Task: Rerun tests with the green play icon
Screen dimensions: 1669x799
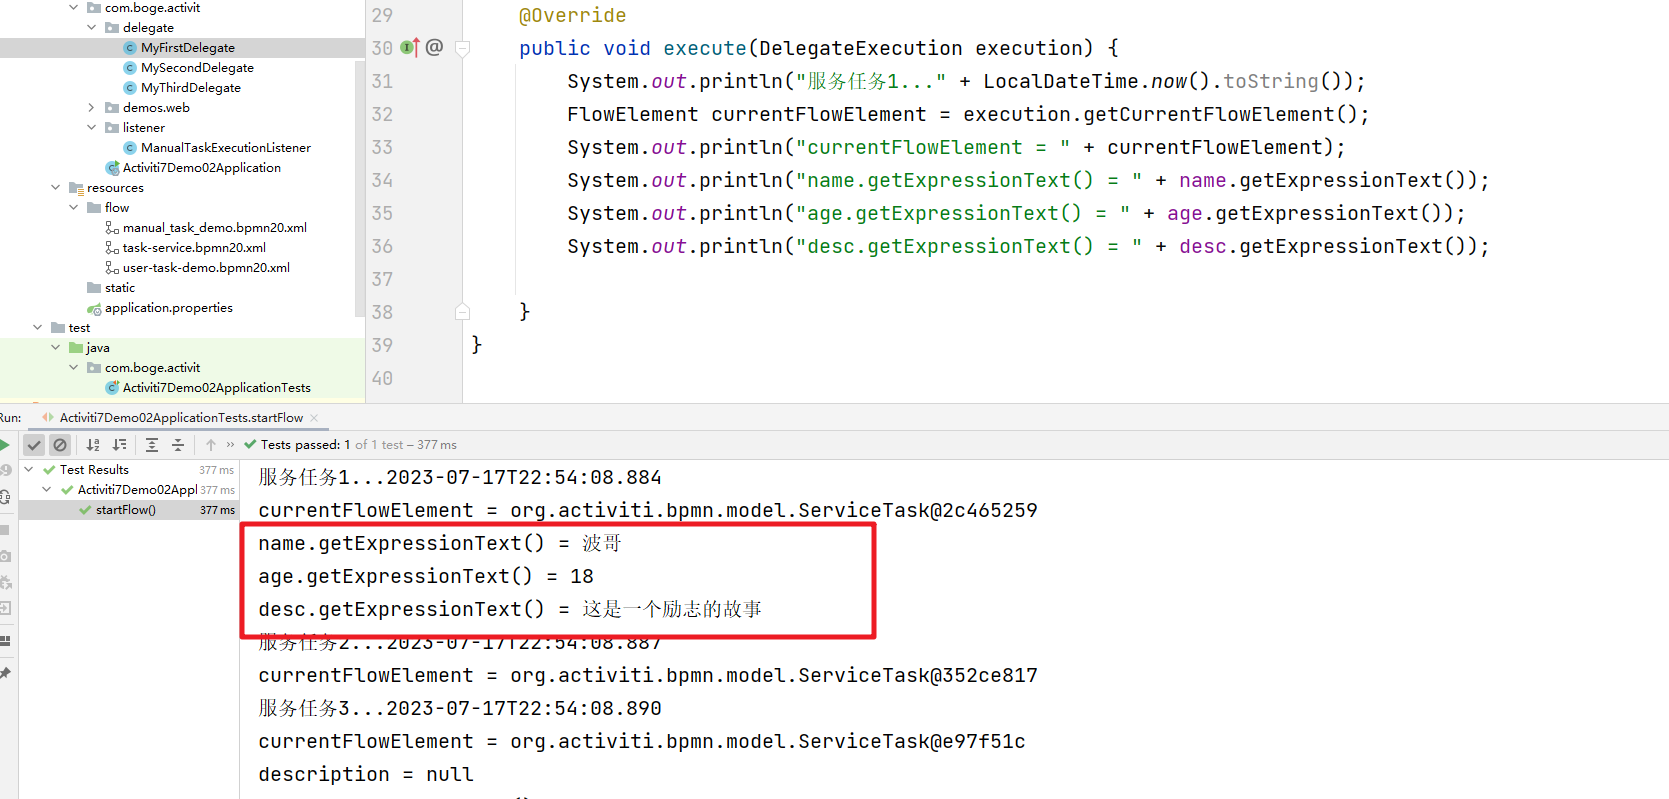Action: 4,445
